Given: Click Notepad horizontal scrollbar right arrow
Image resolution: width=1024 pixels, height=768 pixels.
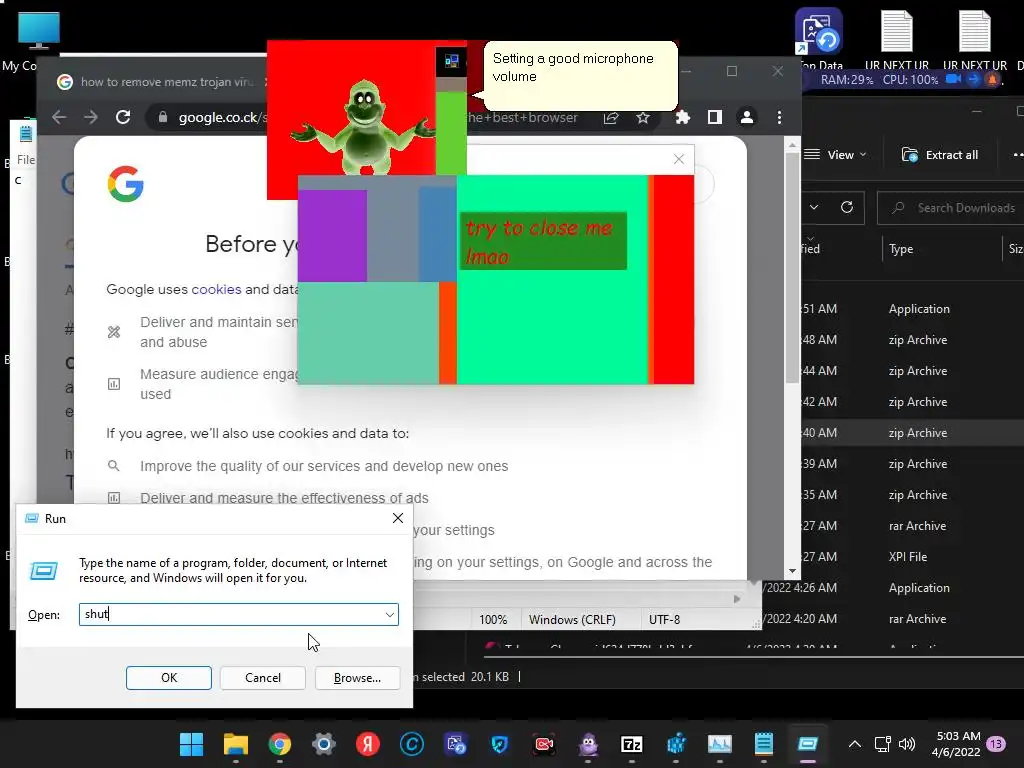Looking at the screenshot, I should [x=737, y=599].
